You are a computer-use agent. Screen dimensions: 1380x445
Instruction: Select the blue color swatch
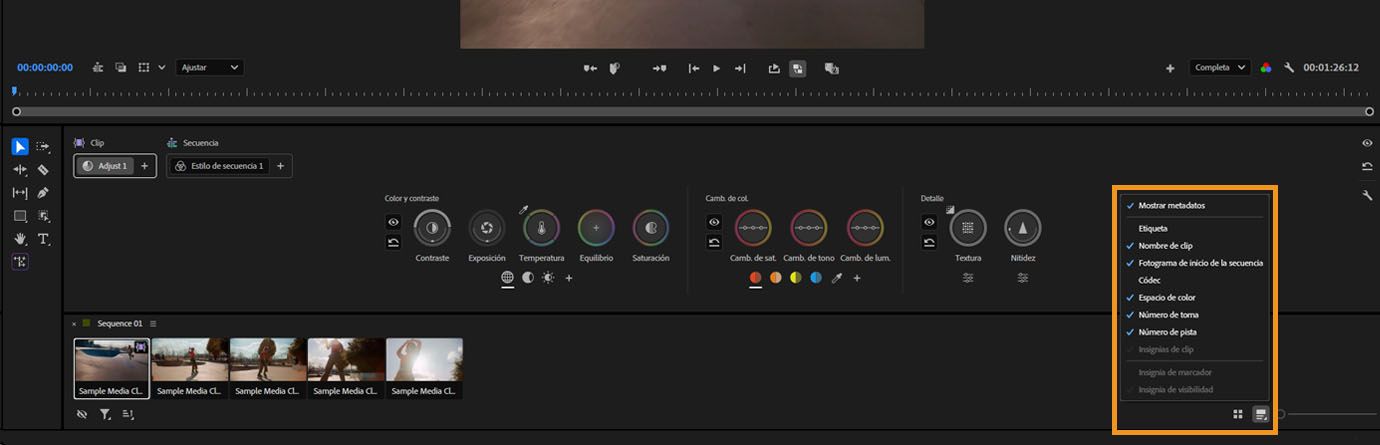[x=816, y=277]
